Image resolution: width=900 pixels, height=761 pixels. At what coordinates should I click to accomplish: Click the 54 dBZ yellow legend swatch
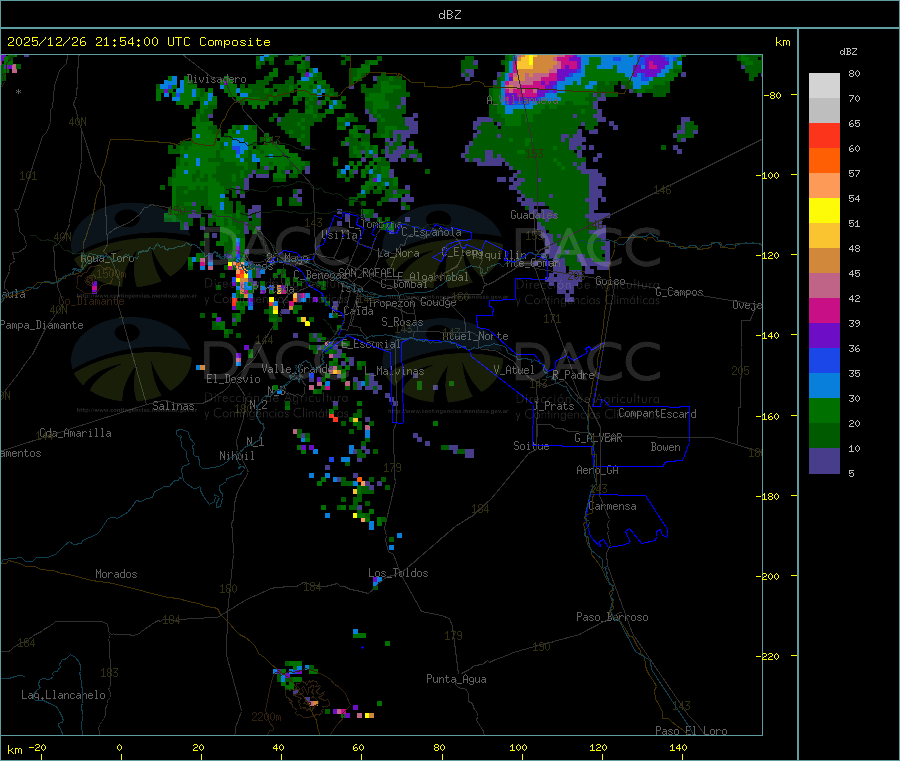pyautogui.click(x=824, y=211)
